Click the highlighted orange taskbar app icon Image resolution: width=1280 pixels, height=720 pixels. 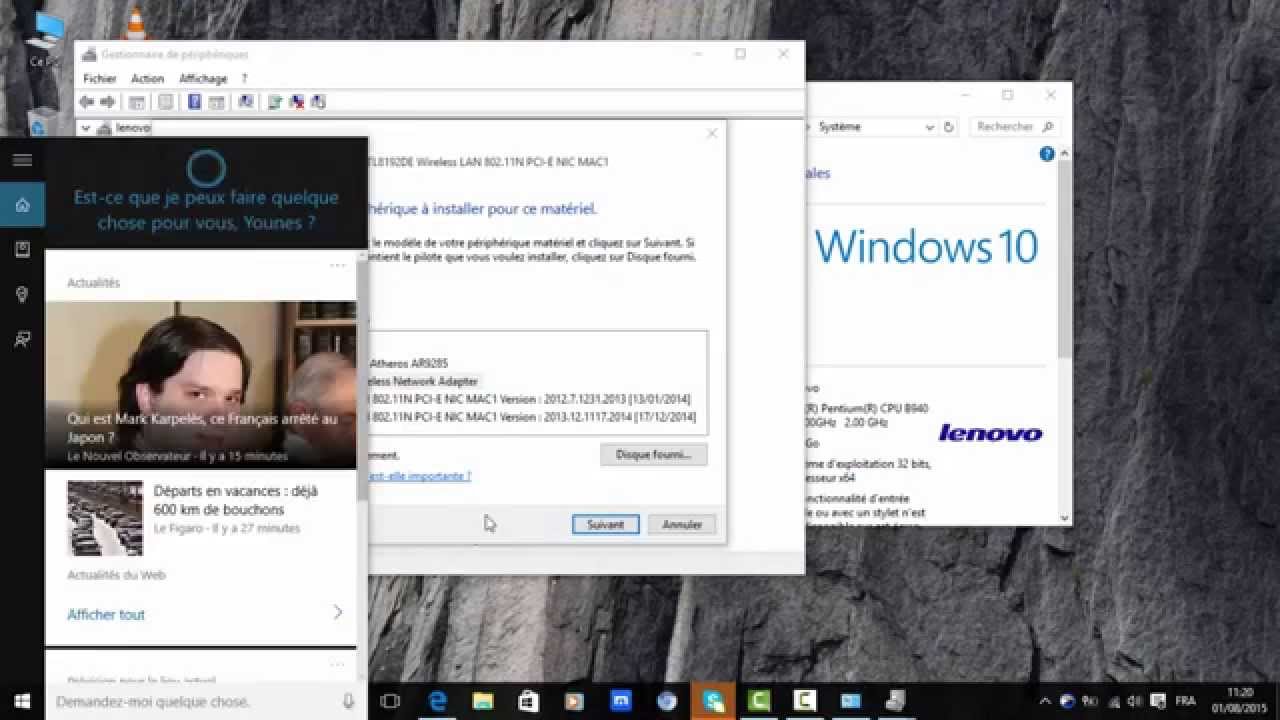pos(713,701)
